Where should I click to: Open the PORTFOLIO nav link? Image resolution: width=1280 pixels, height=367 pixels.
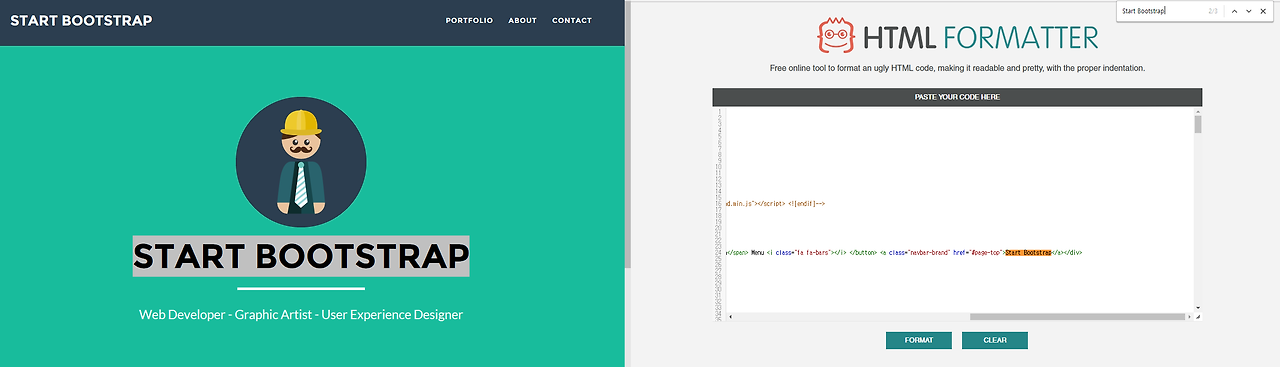(x=469, y=20)
